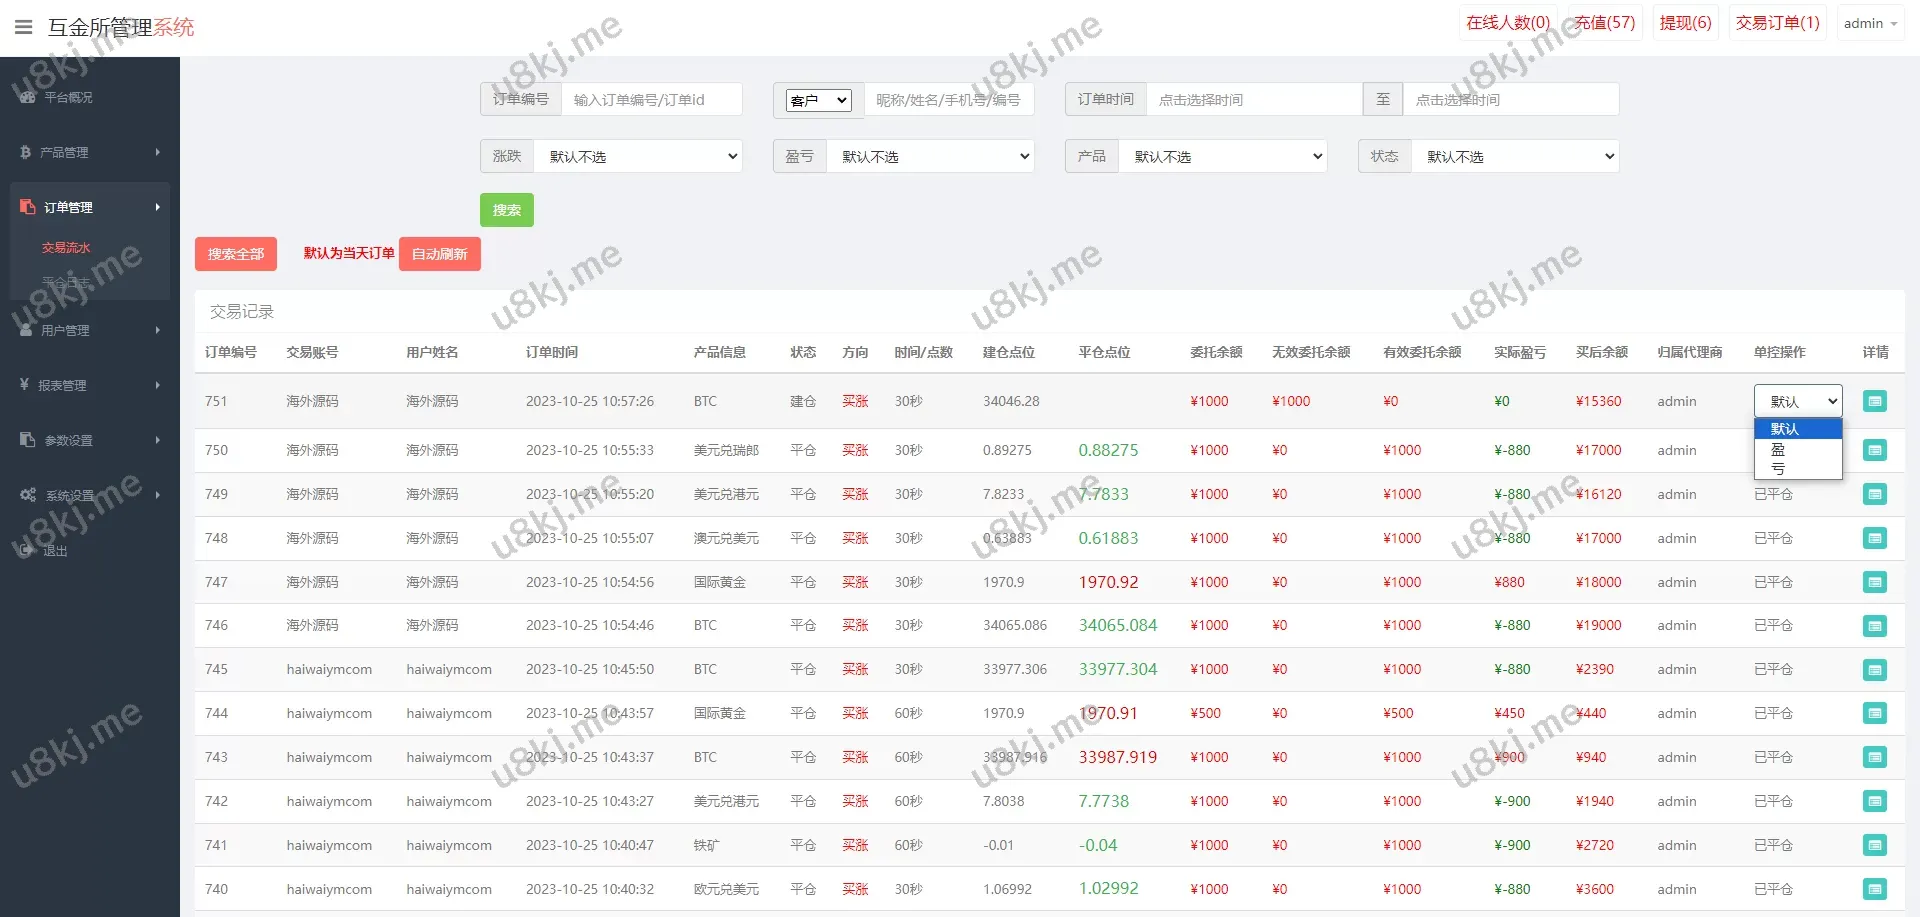
Task: Open details icon for order 744
Action: [x=1874, y=713]
